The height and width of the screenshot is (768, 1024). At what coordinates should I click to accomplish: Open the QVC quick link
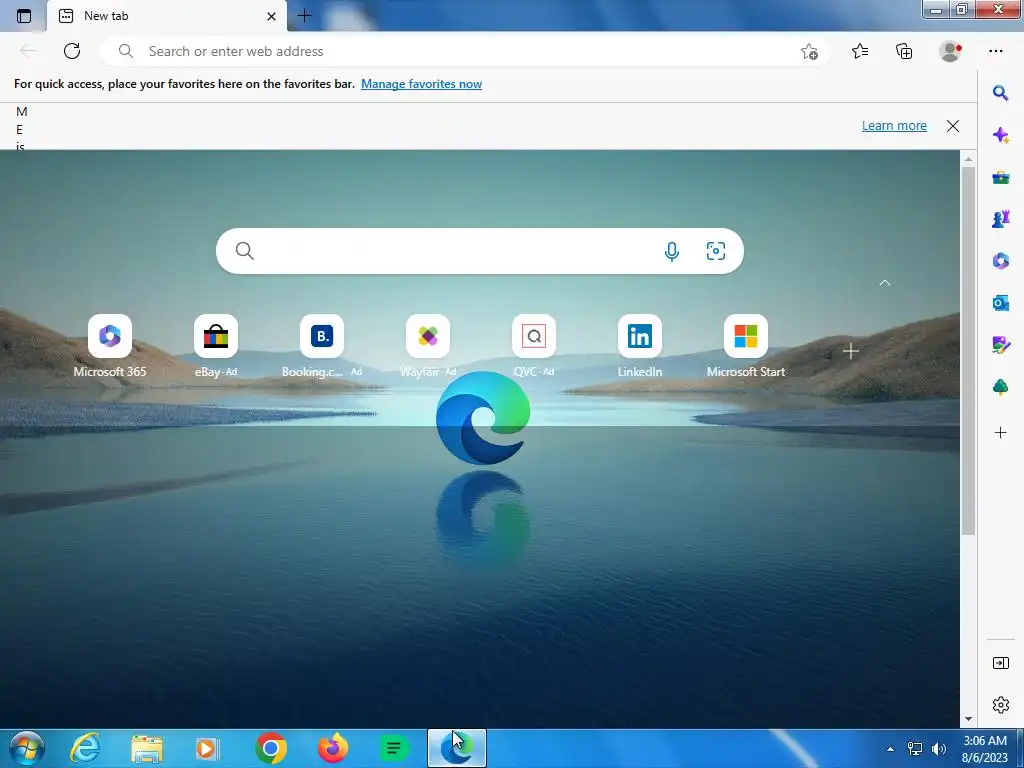click(534, 346)
